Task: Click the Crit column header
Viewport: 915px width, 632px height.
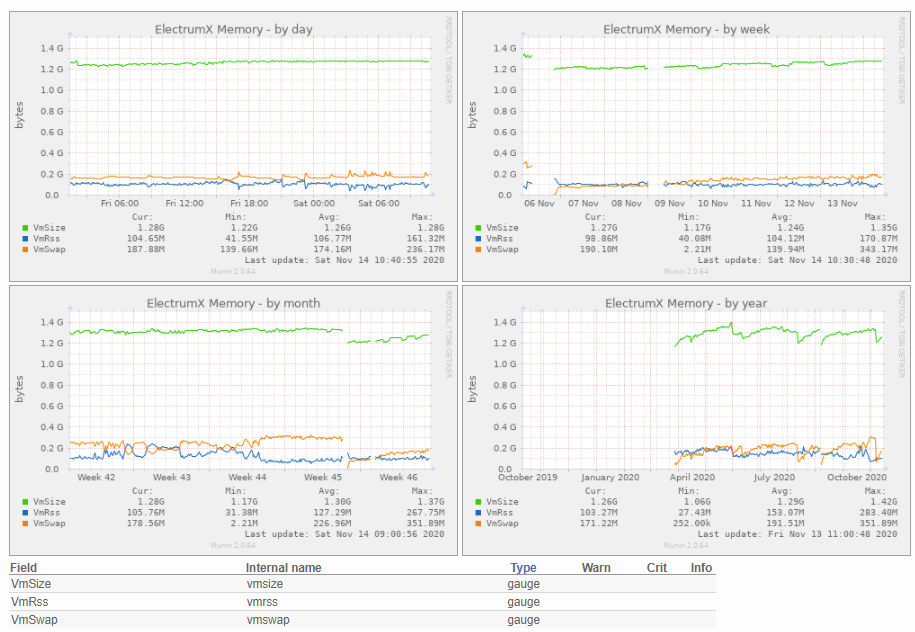Action: [656, 568]
